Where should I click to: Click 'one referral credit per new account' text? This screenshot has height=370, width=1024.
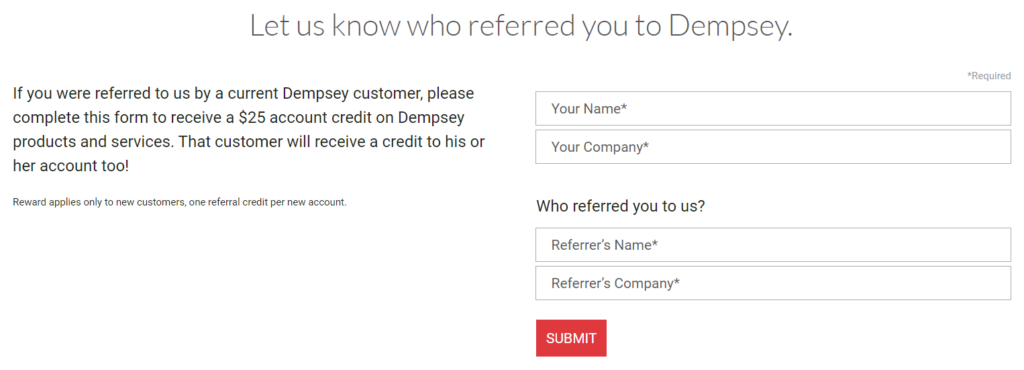point(267,202)
